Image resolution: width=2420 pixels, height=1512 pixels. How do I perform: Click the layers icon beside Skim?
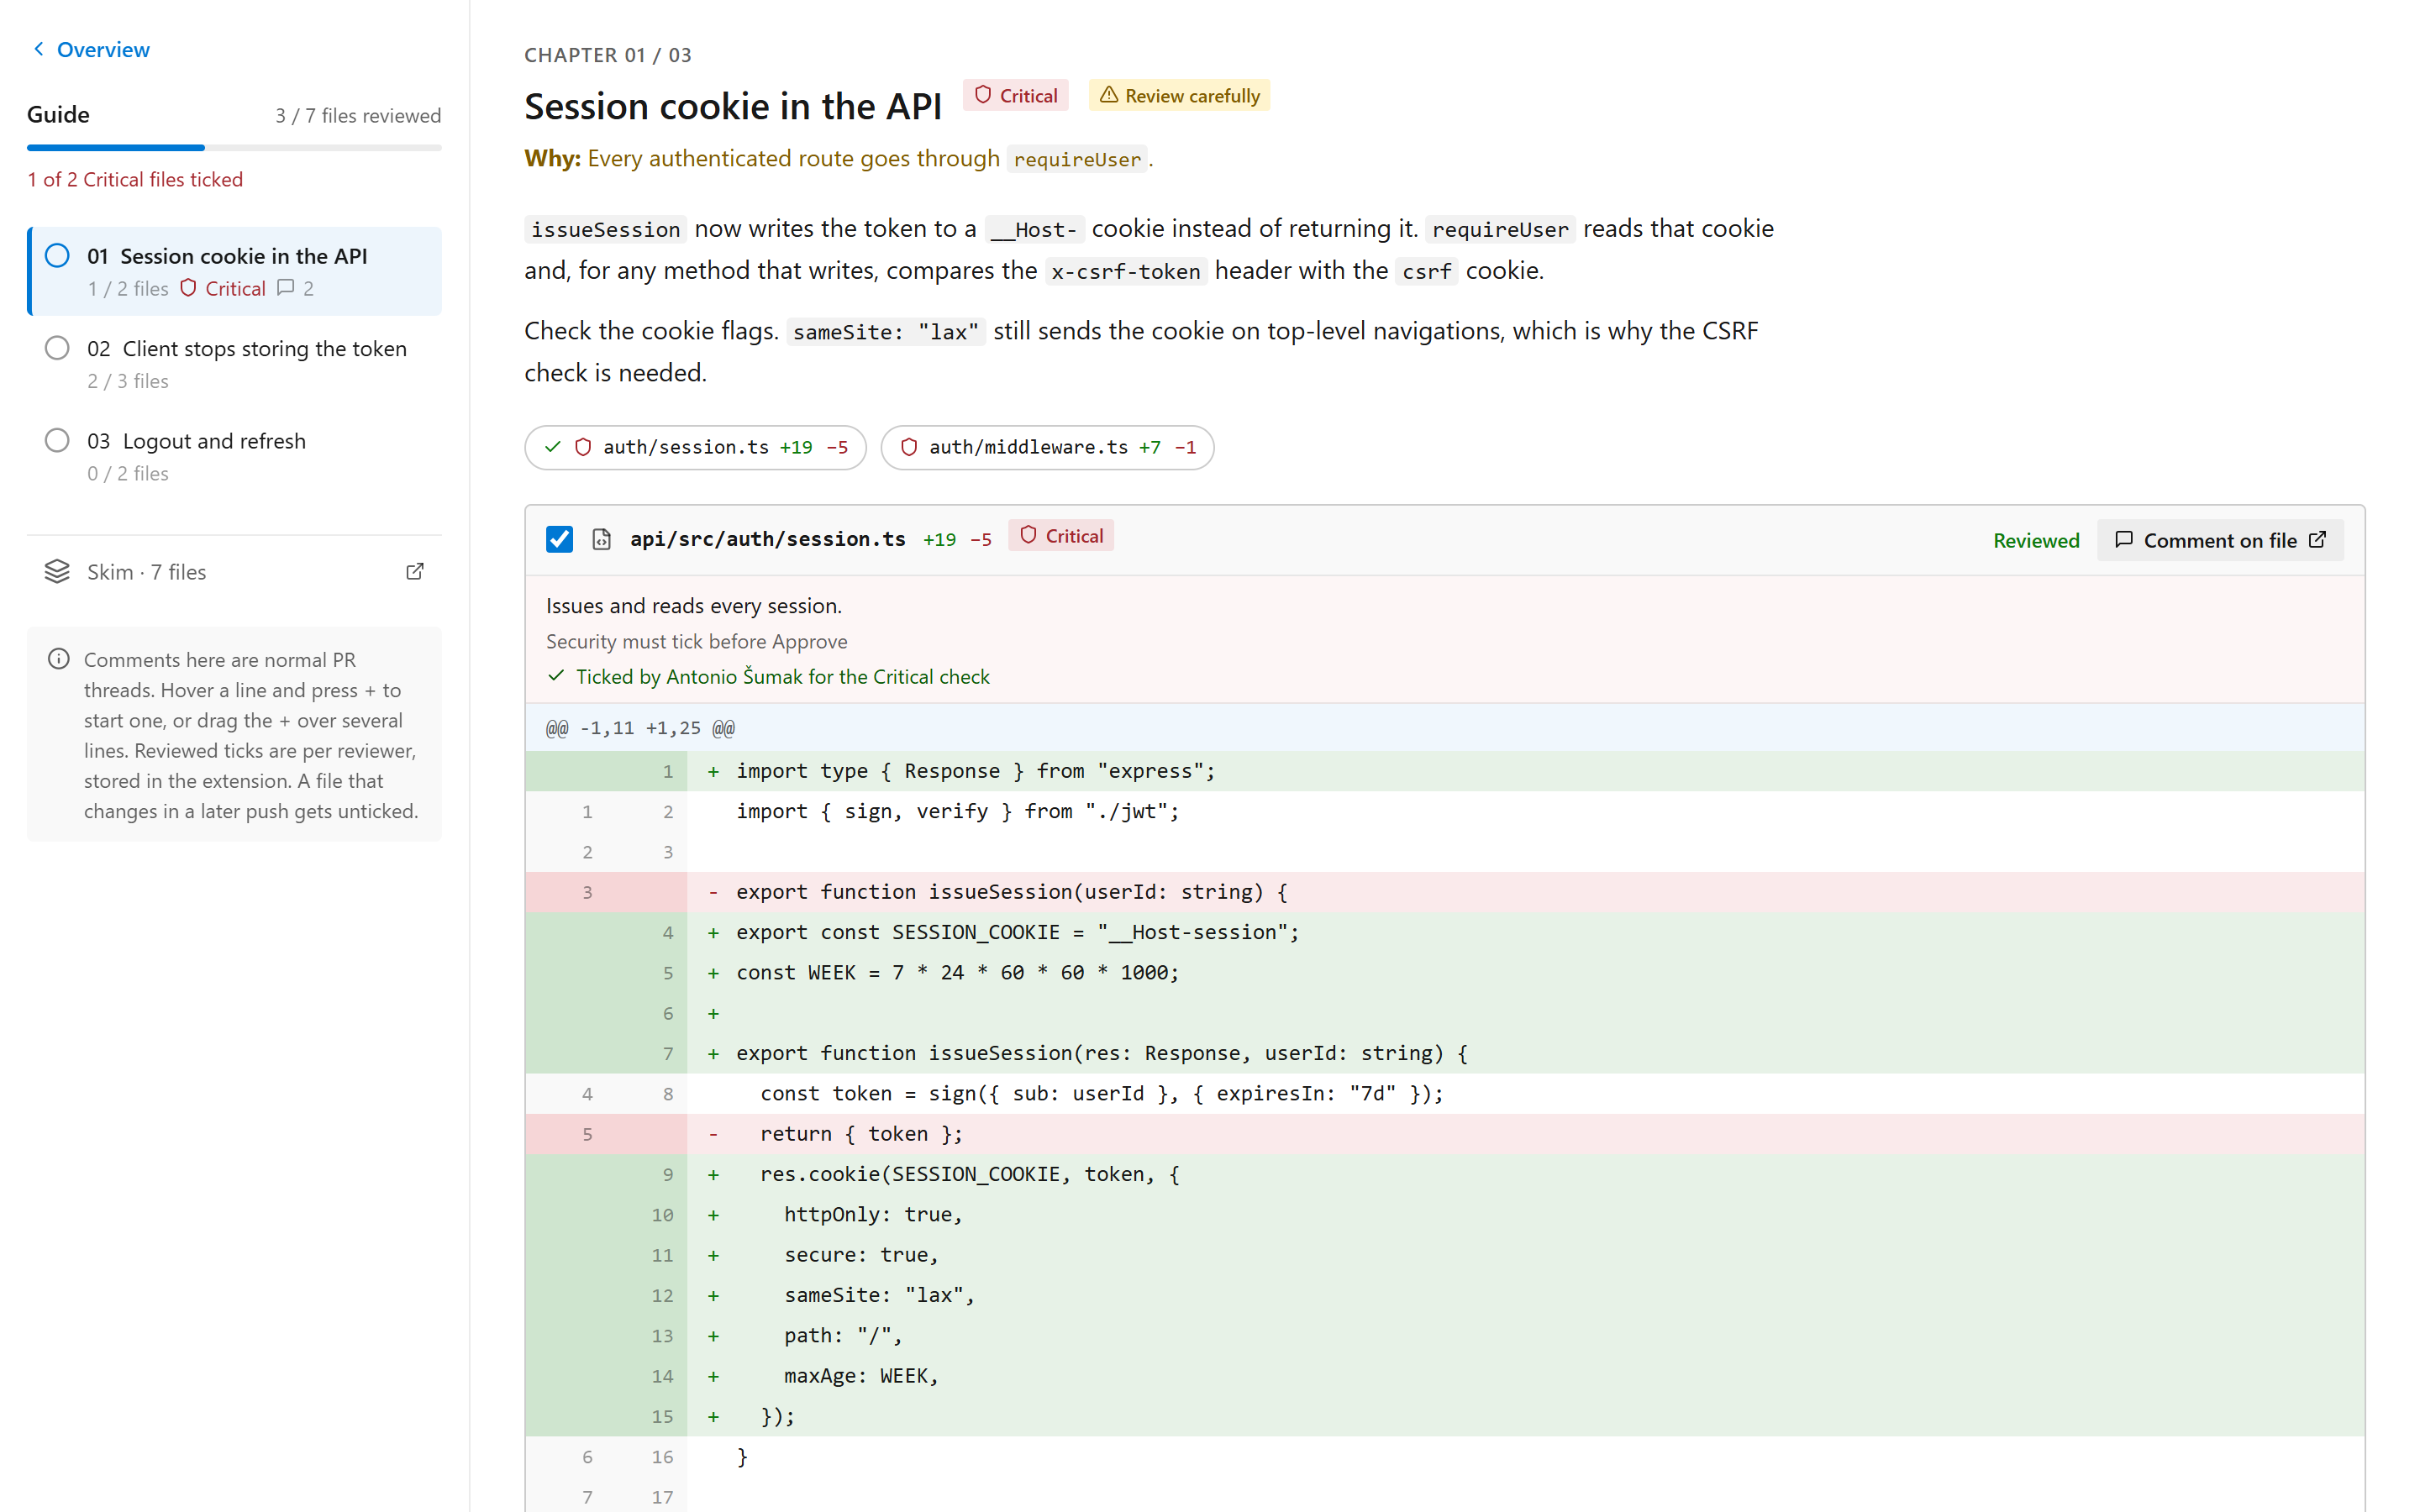(58, 572)
